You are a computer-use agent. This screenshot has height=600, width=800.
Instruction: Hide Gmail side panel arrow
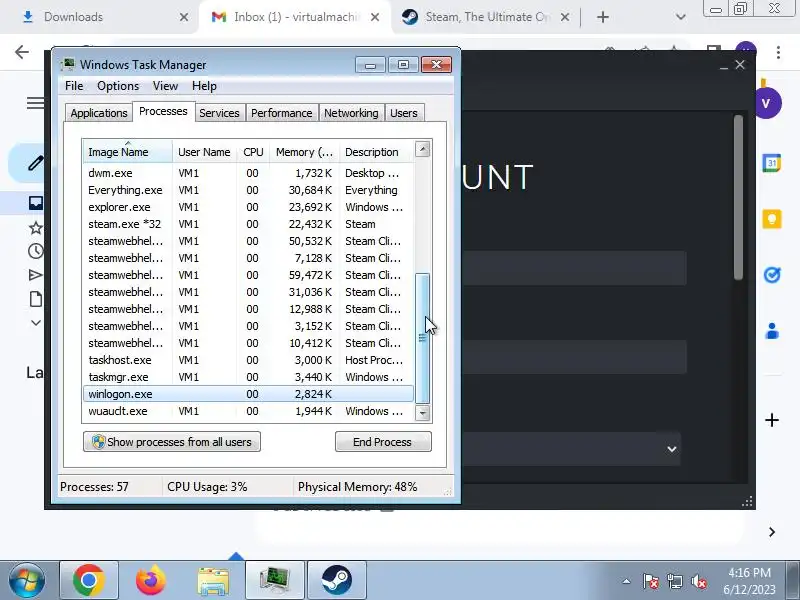(x=772, y=532)
